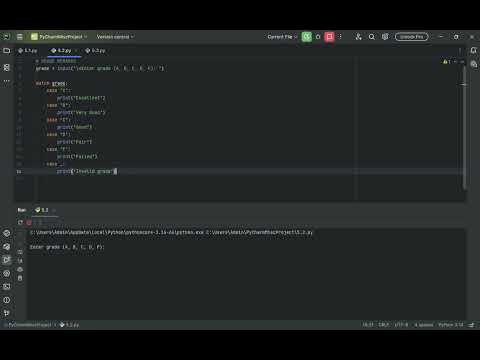The width and height of the screenshot is (480, 360).
Task: Open the Notifications bell icon
Action: point(473,50)
